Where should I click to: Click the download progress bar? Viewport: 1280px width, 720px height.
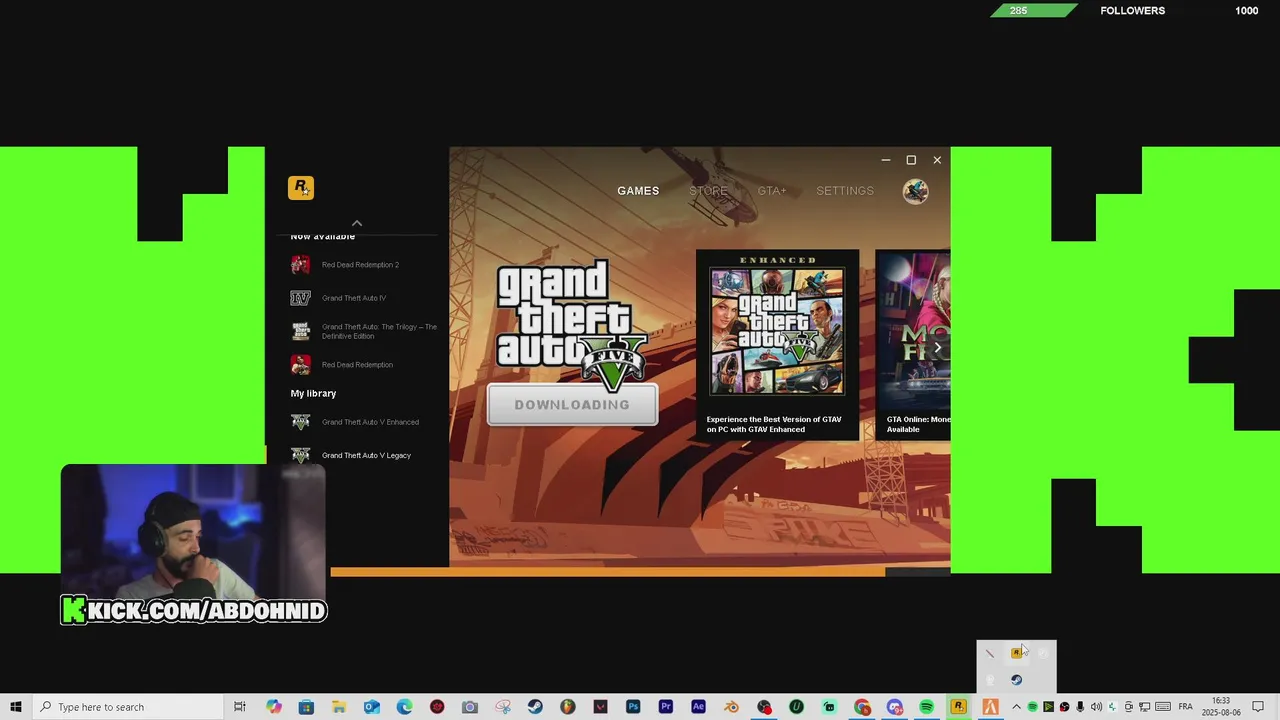(640, 572)
